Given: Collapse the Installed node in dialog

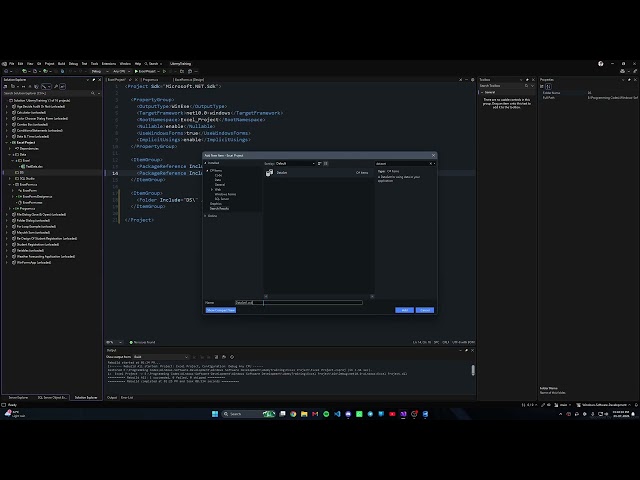Looking at the screenshot, I should 205,163.
